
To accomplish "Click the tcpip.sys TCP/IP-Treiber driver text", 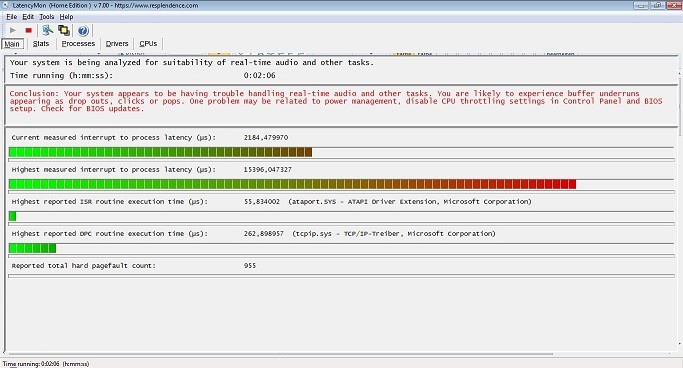I will point(394,234).
